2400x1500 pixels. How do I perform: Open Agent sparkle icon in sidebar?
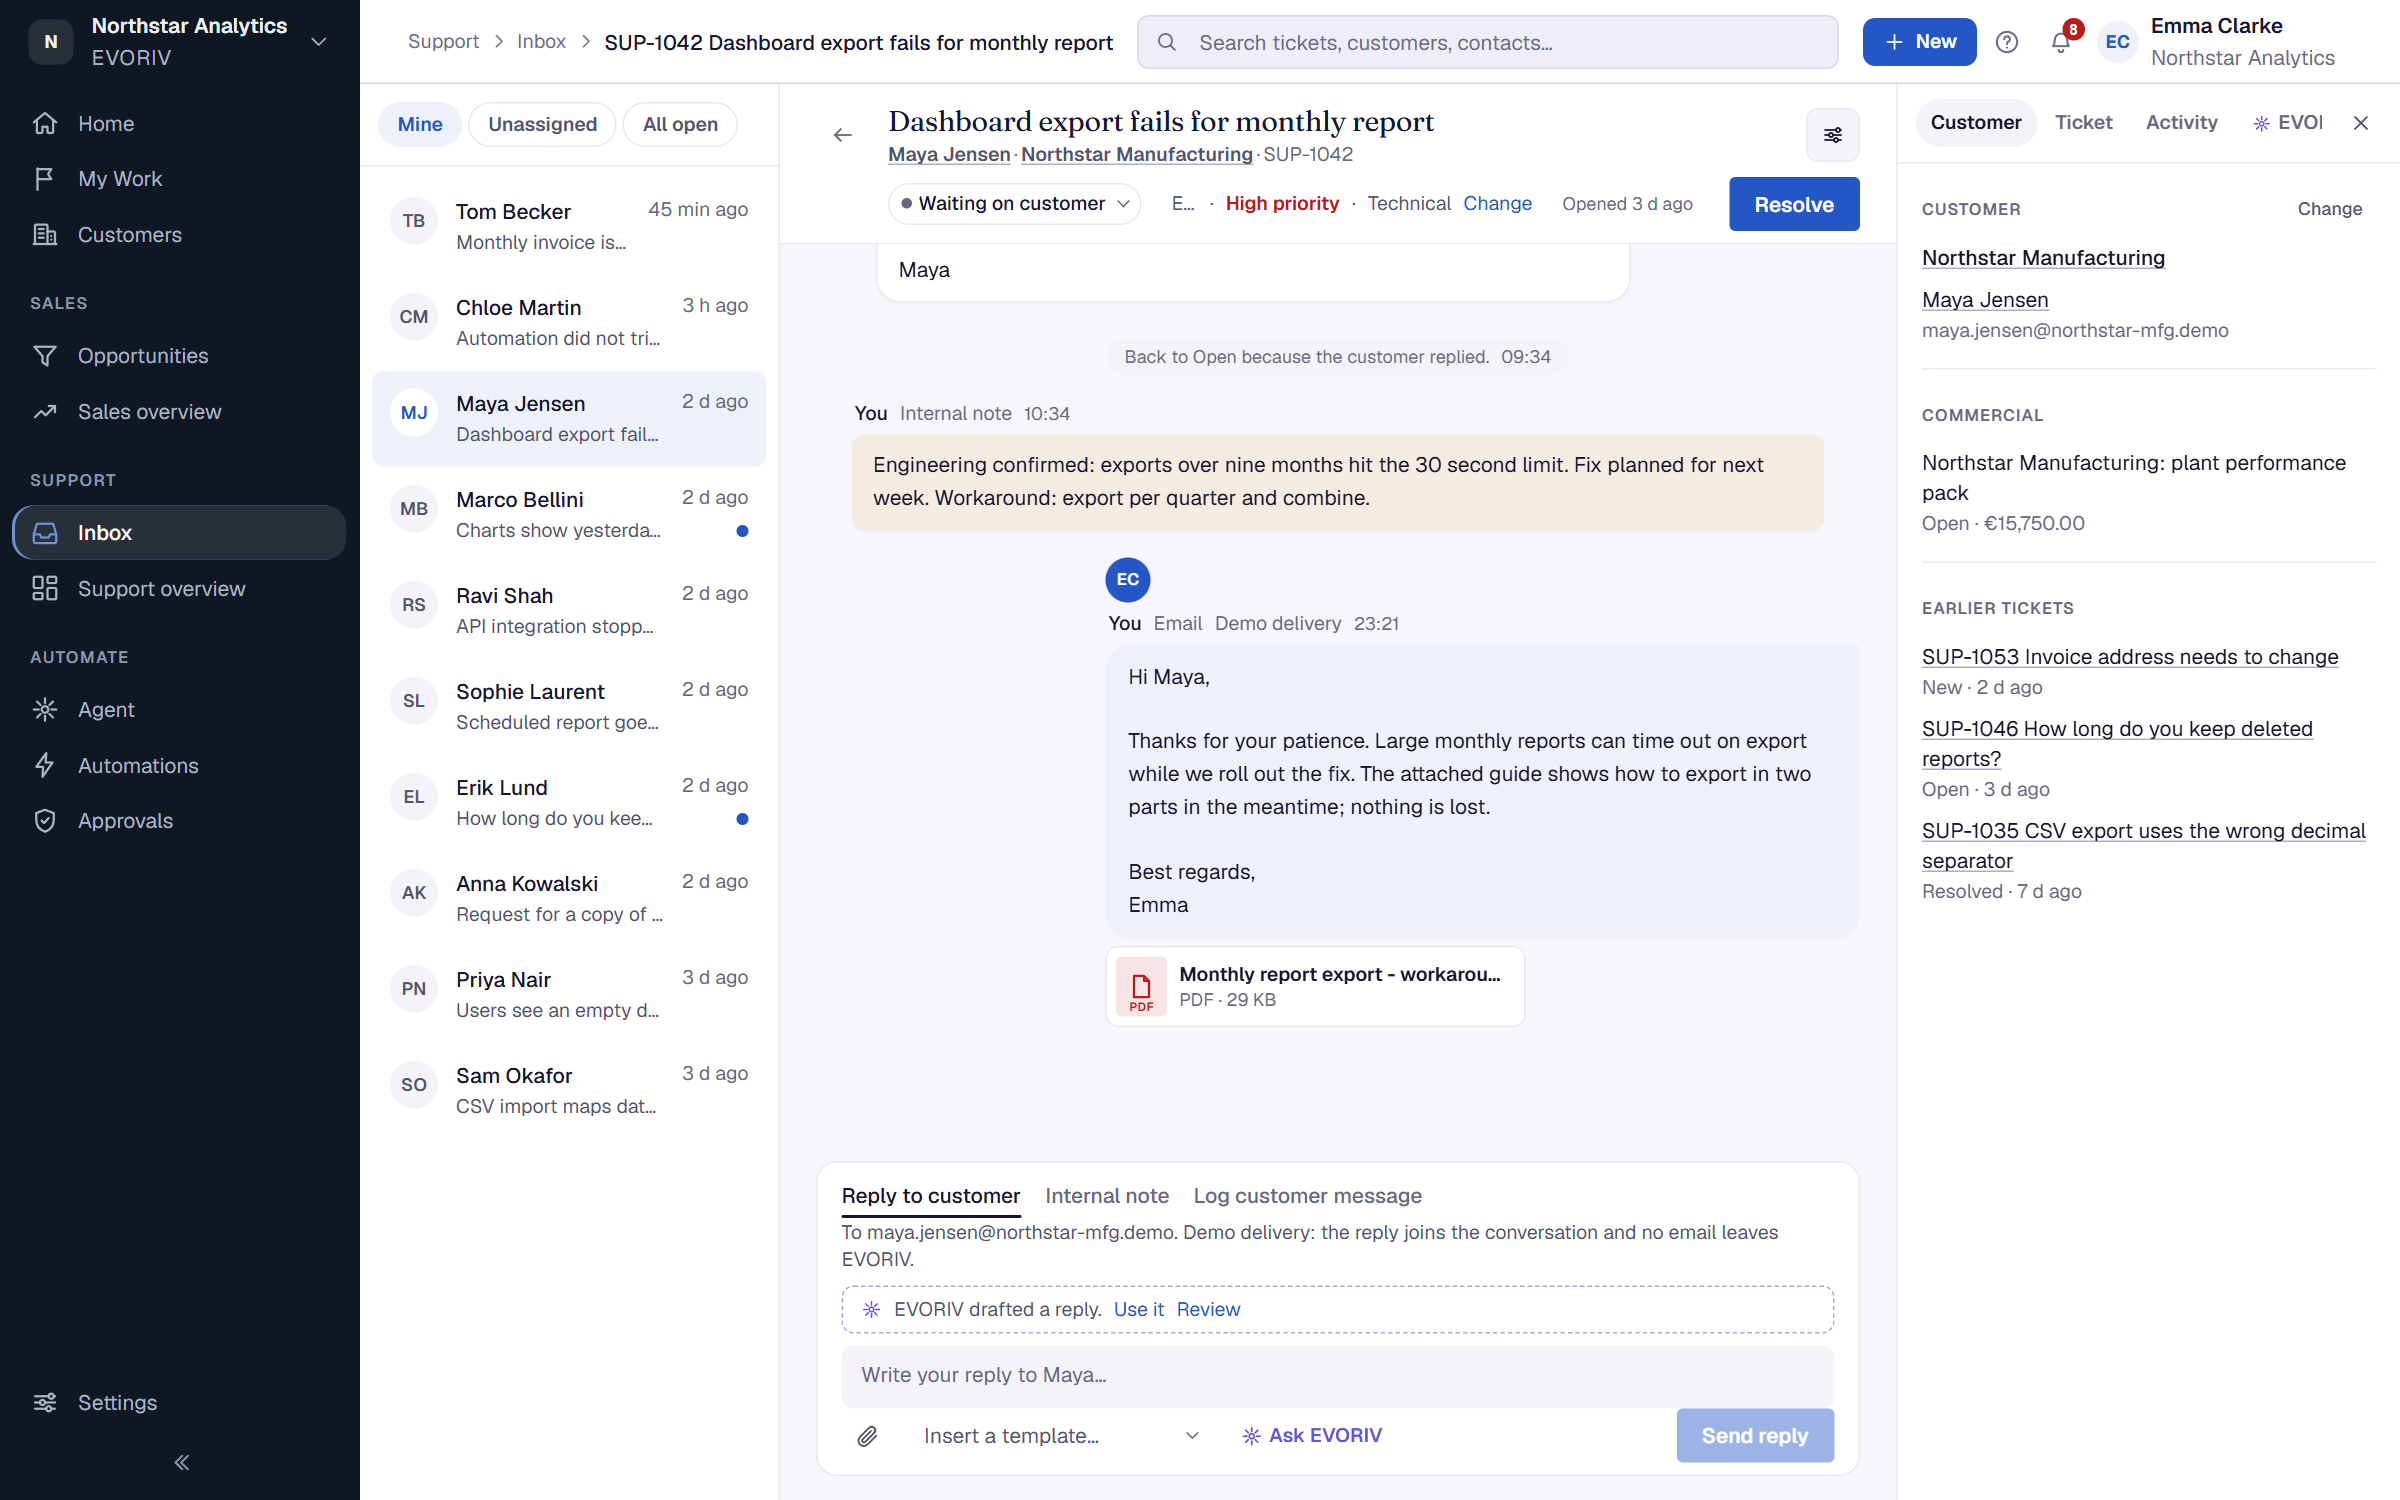[45, 710]
